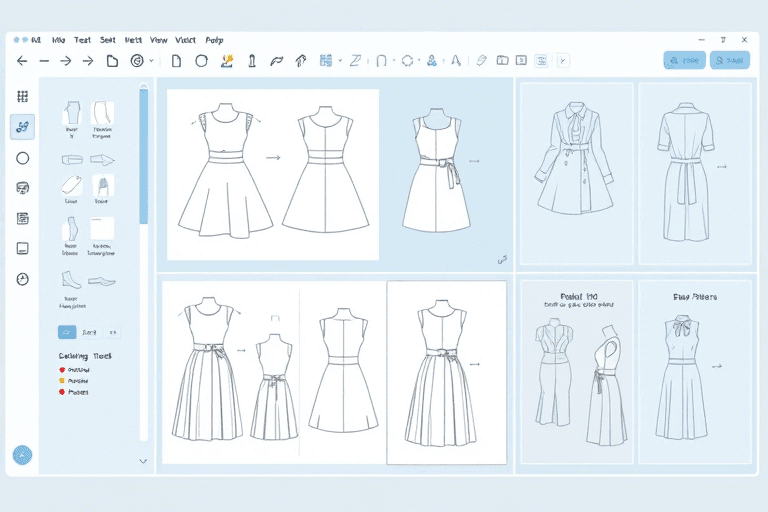This screenshot has width=768, height=512.
Task: Open the clock icon in the left sidebar
Action: (23, 279)
